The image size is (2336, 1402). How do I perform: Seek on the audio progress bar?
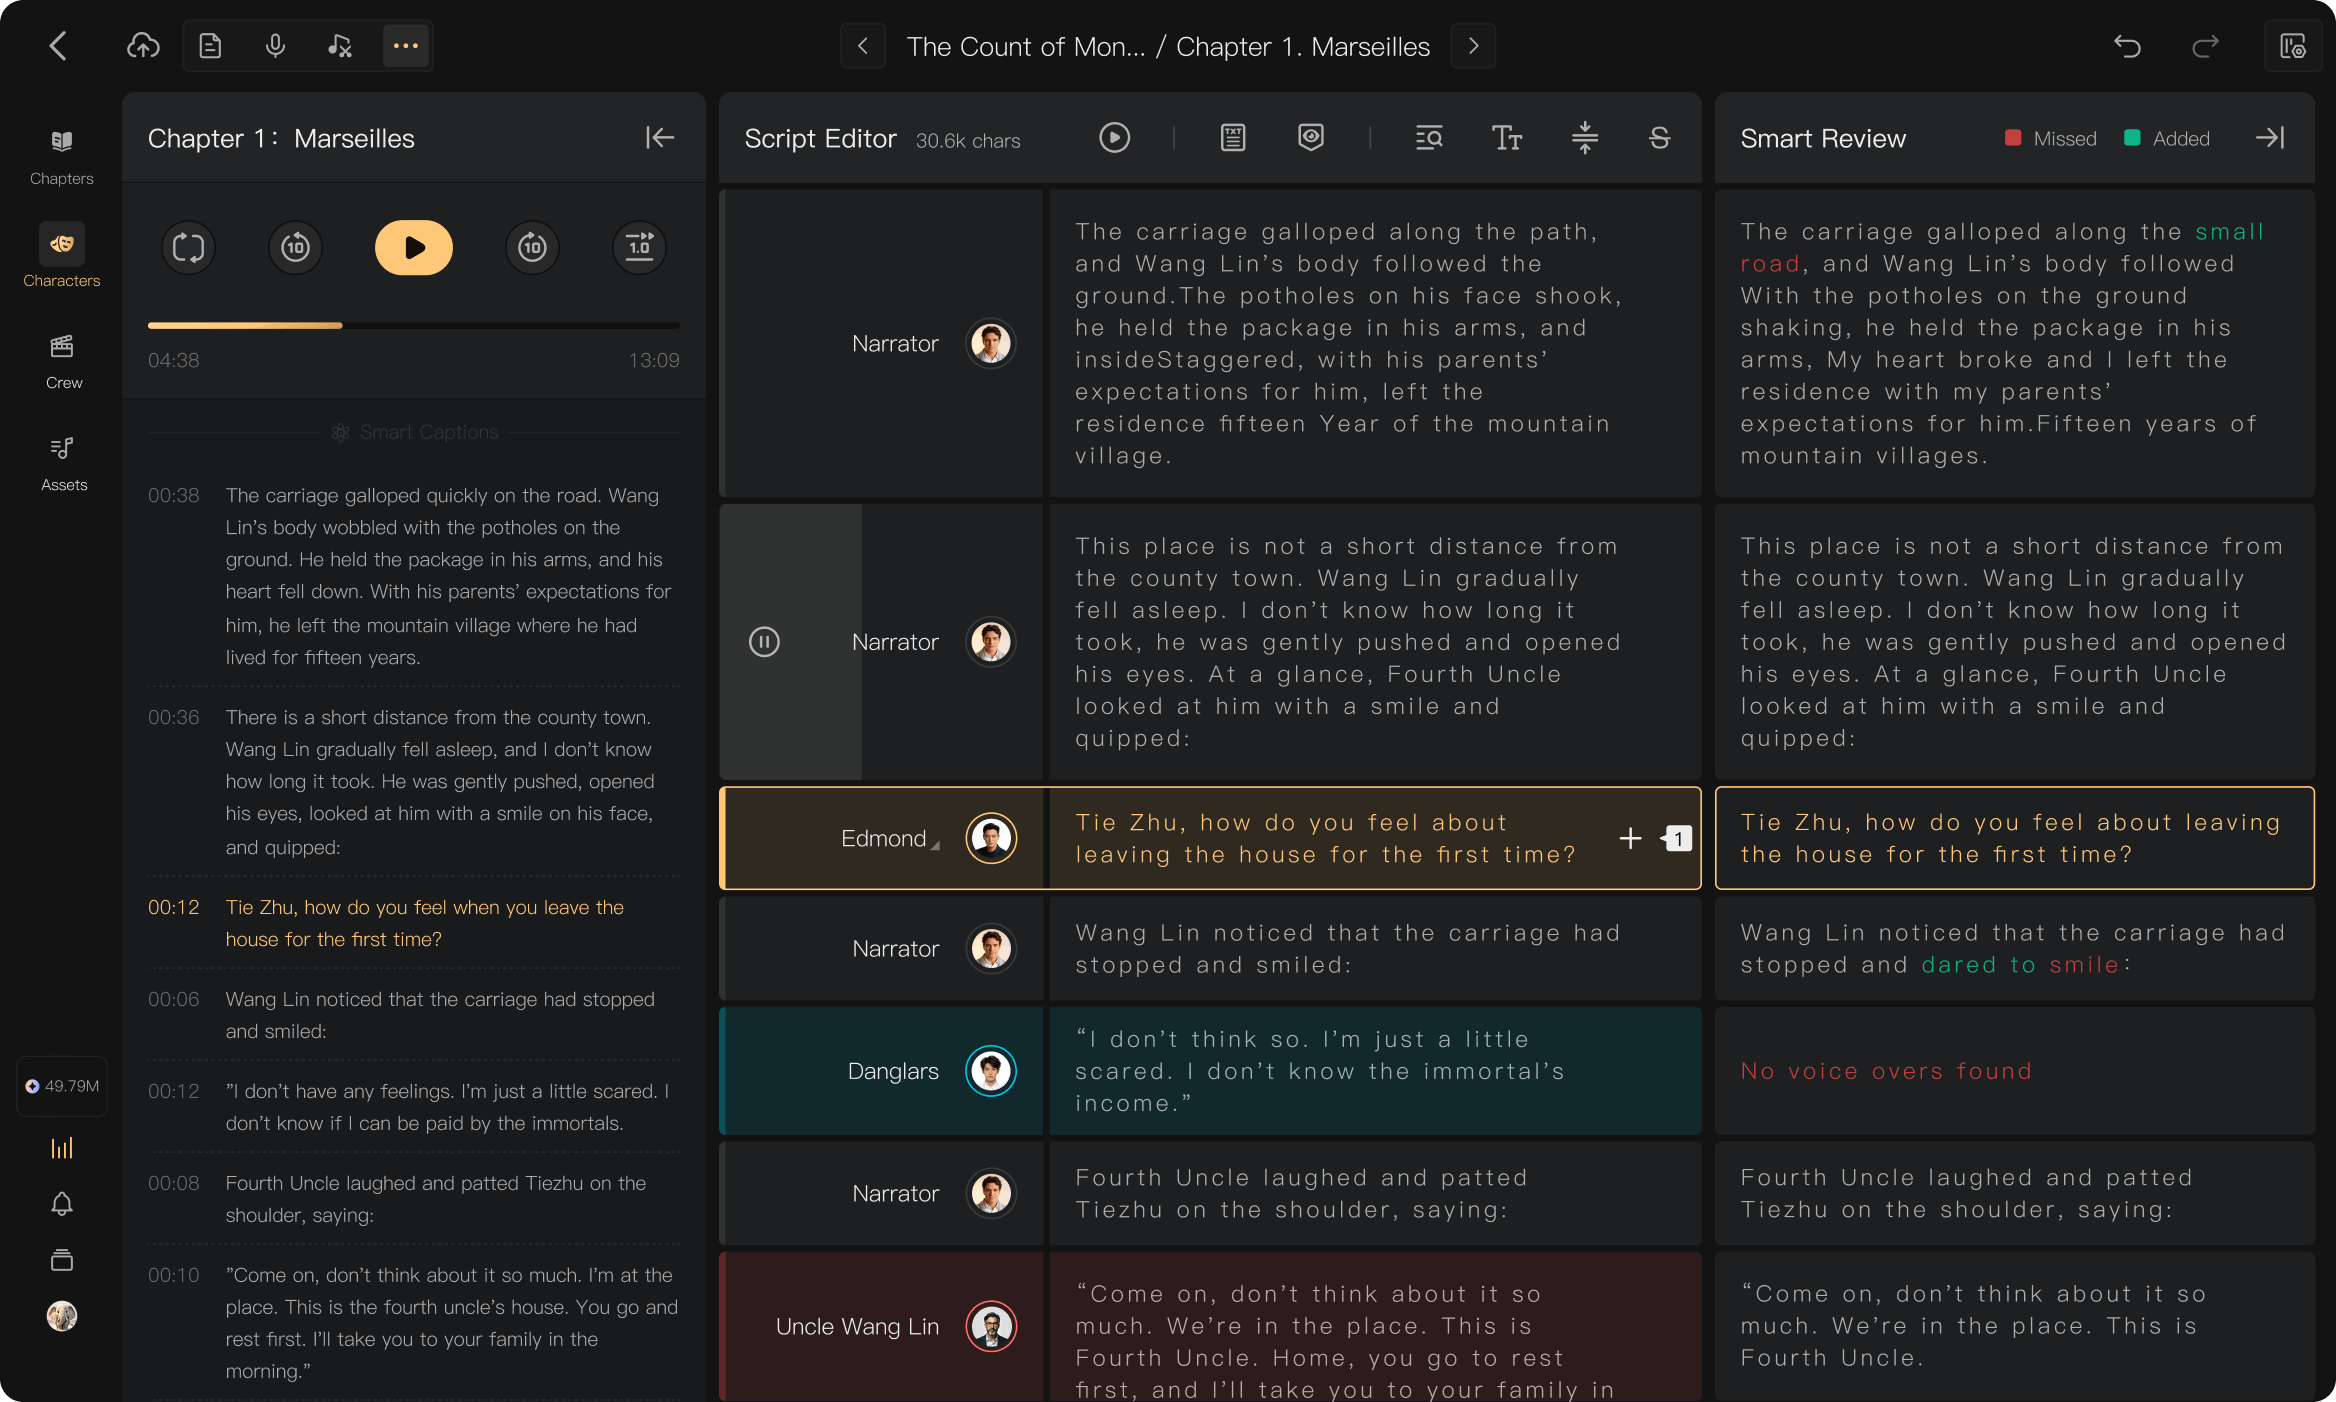(x=414, y=325)
